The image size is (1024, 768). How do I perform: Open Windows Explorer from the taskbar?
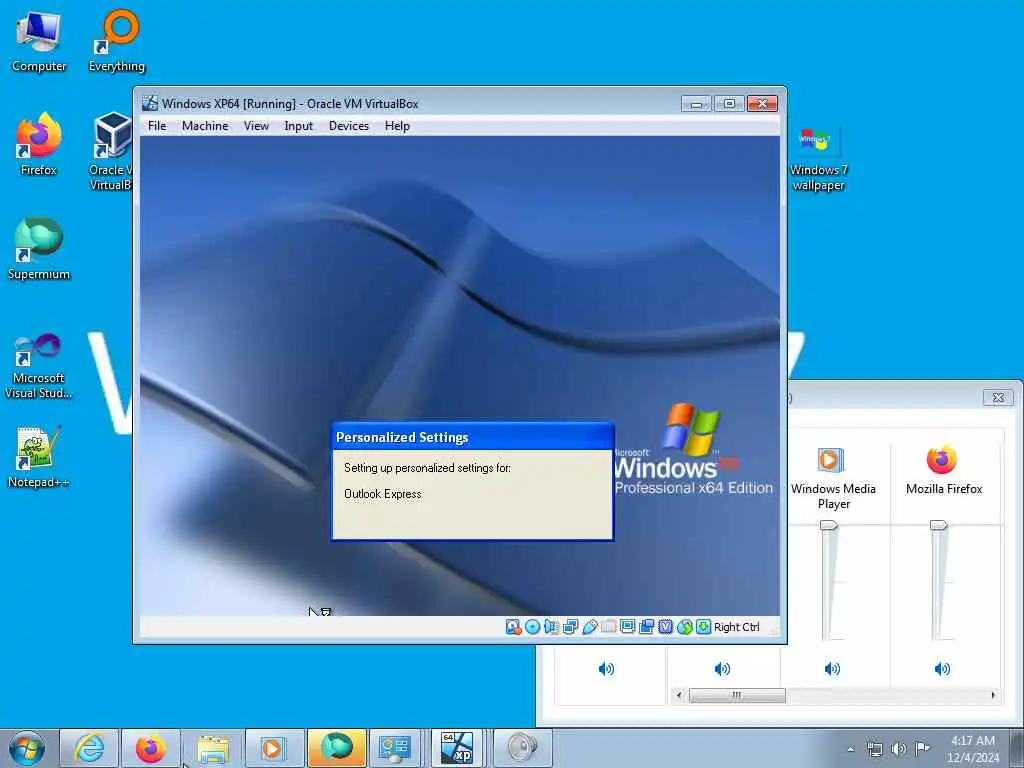tap(213, 748)
